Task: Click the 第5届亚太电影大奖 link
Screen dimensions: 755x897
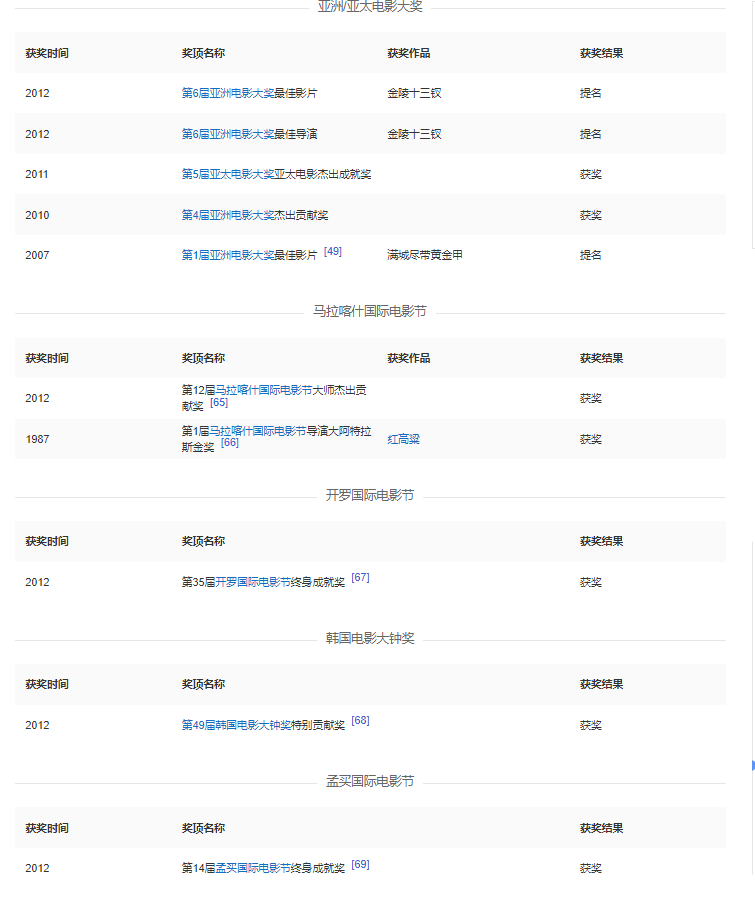Action: [227, 174]
